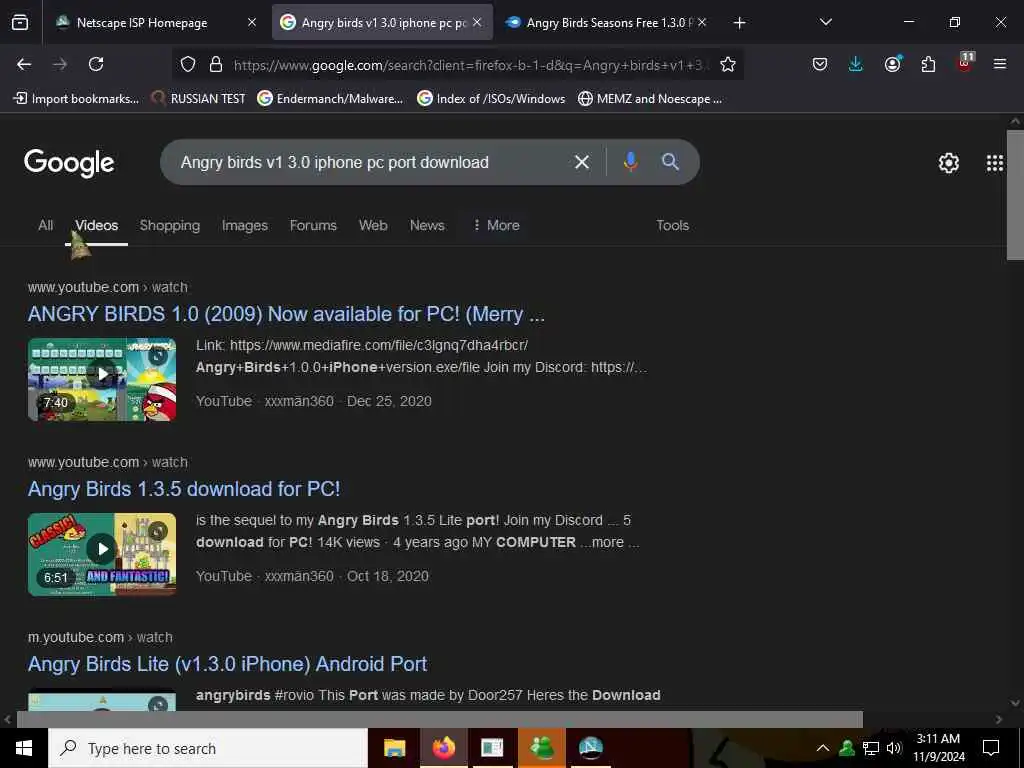Screen dimensions: 1024x768
Task: Close the Angry birds Google search tab
Action: coord(477,22)
